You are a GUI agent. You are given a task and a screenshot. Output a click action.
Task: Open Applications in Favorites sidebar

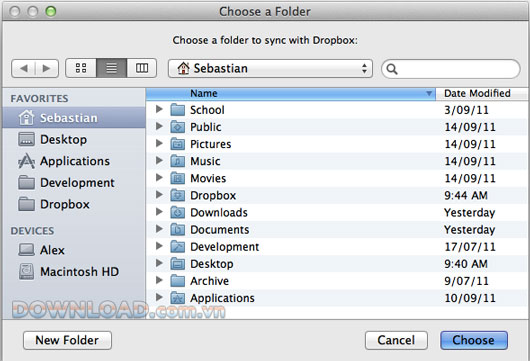pos(74,161)
